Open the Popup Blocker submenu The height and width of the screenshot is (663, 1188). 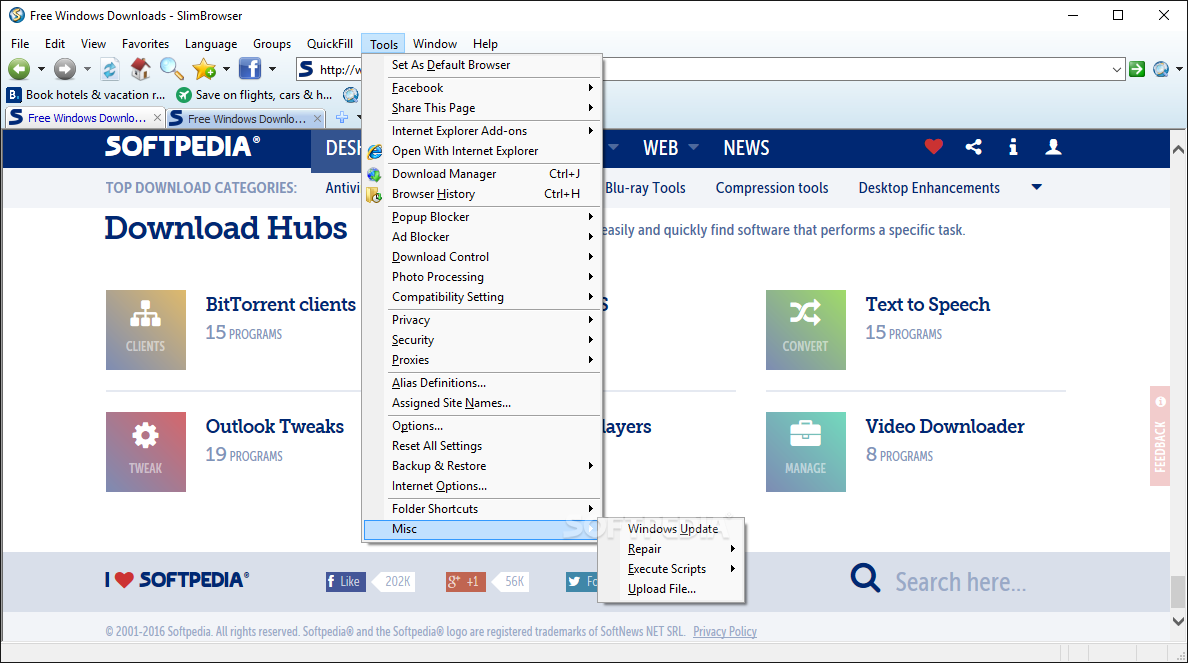point(482,217)
